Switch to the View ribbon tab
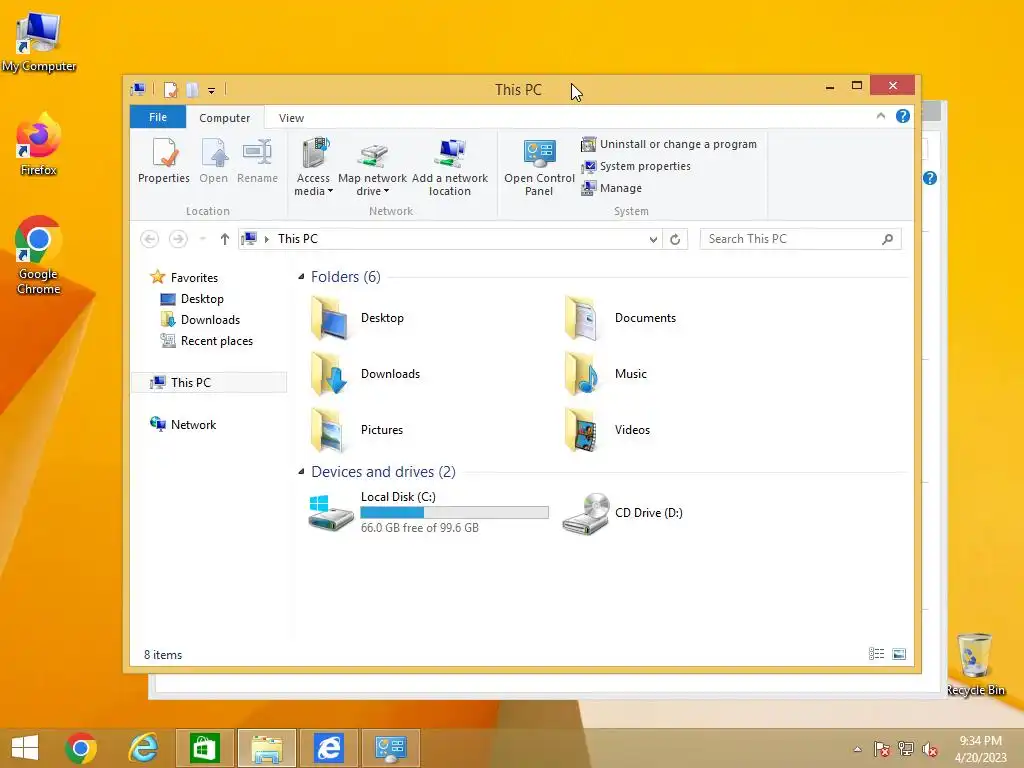This screenshot has width=1024, height=768. coord(291,118)
